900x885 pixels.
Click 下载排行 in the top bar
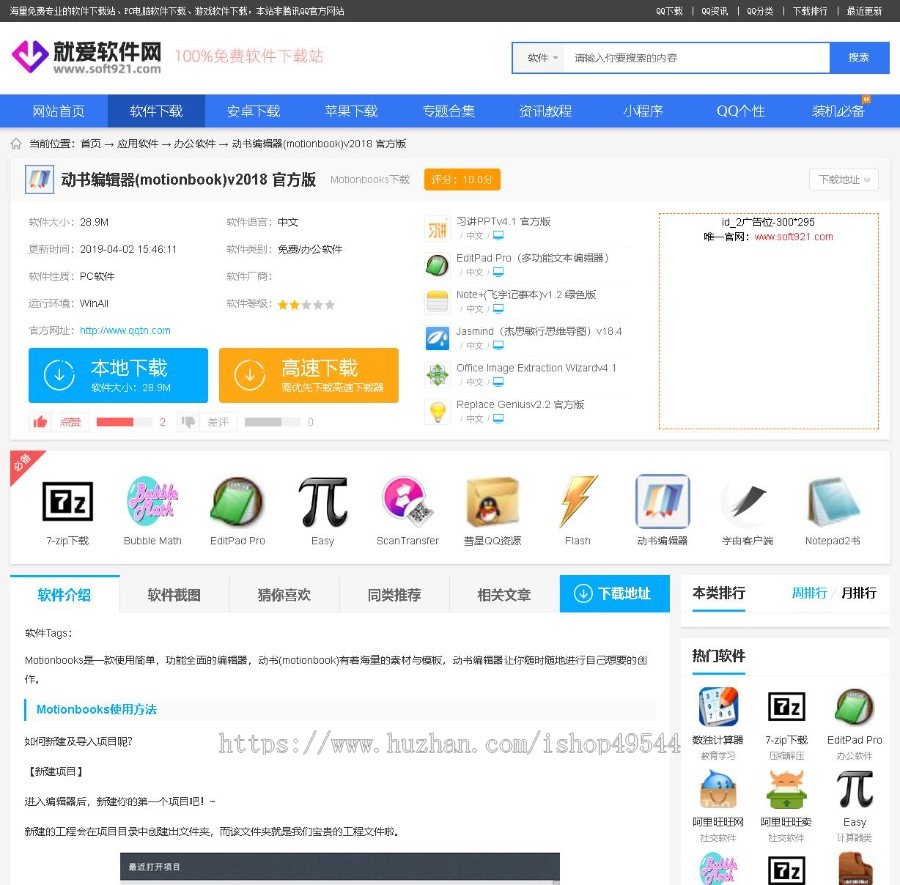[x=810, y=11]
